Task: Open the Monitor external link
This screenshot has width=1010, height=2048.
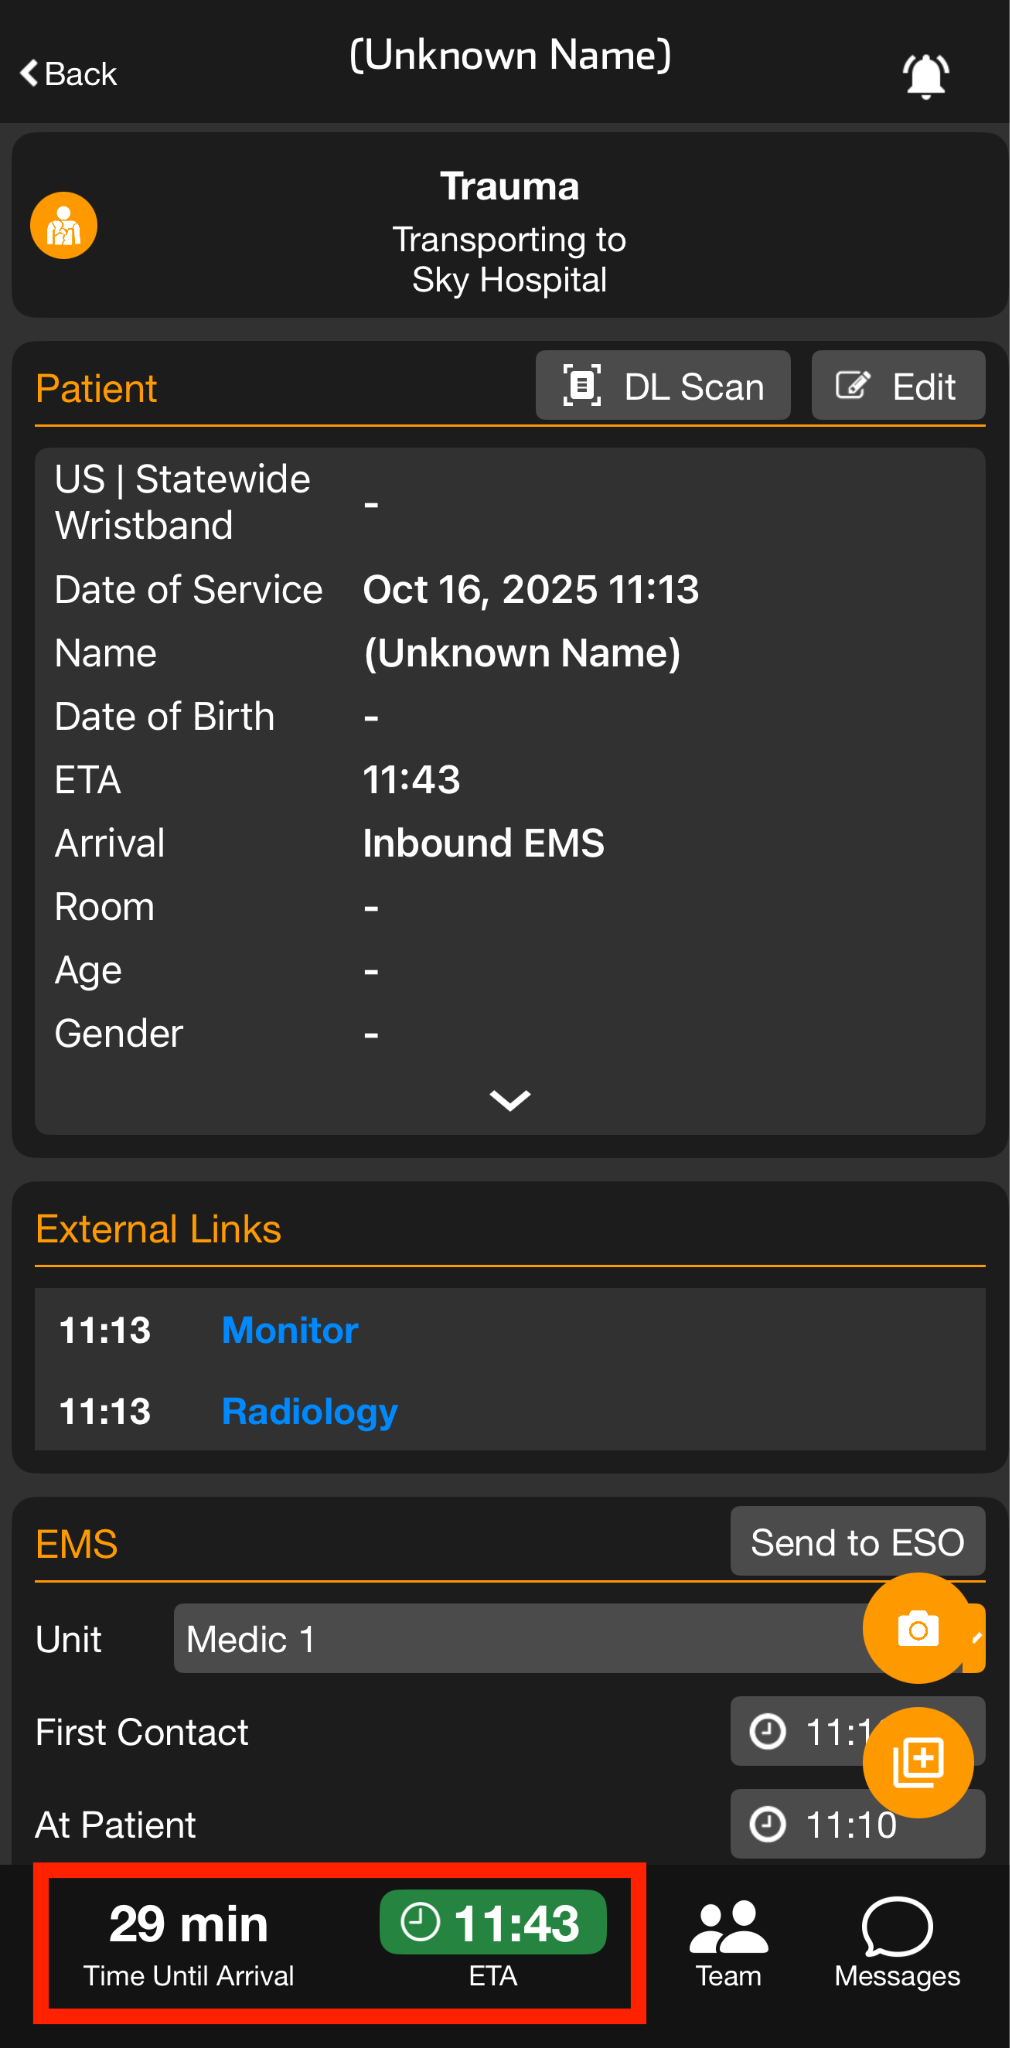Action: pos(289,1330)
